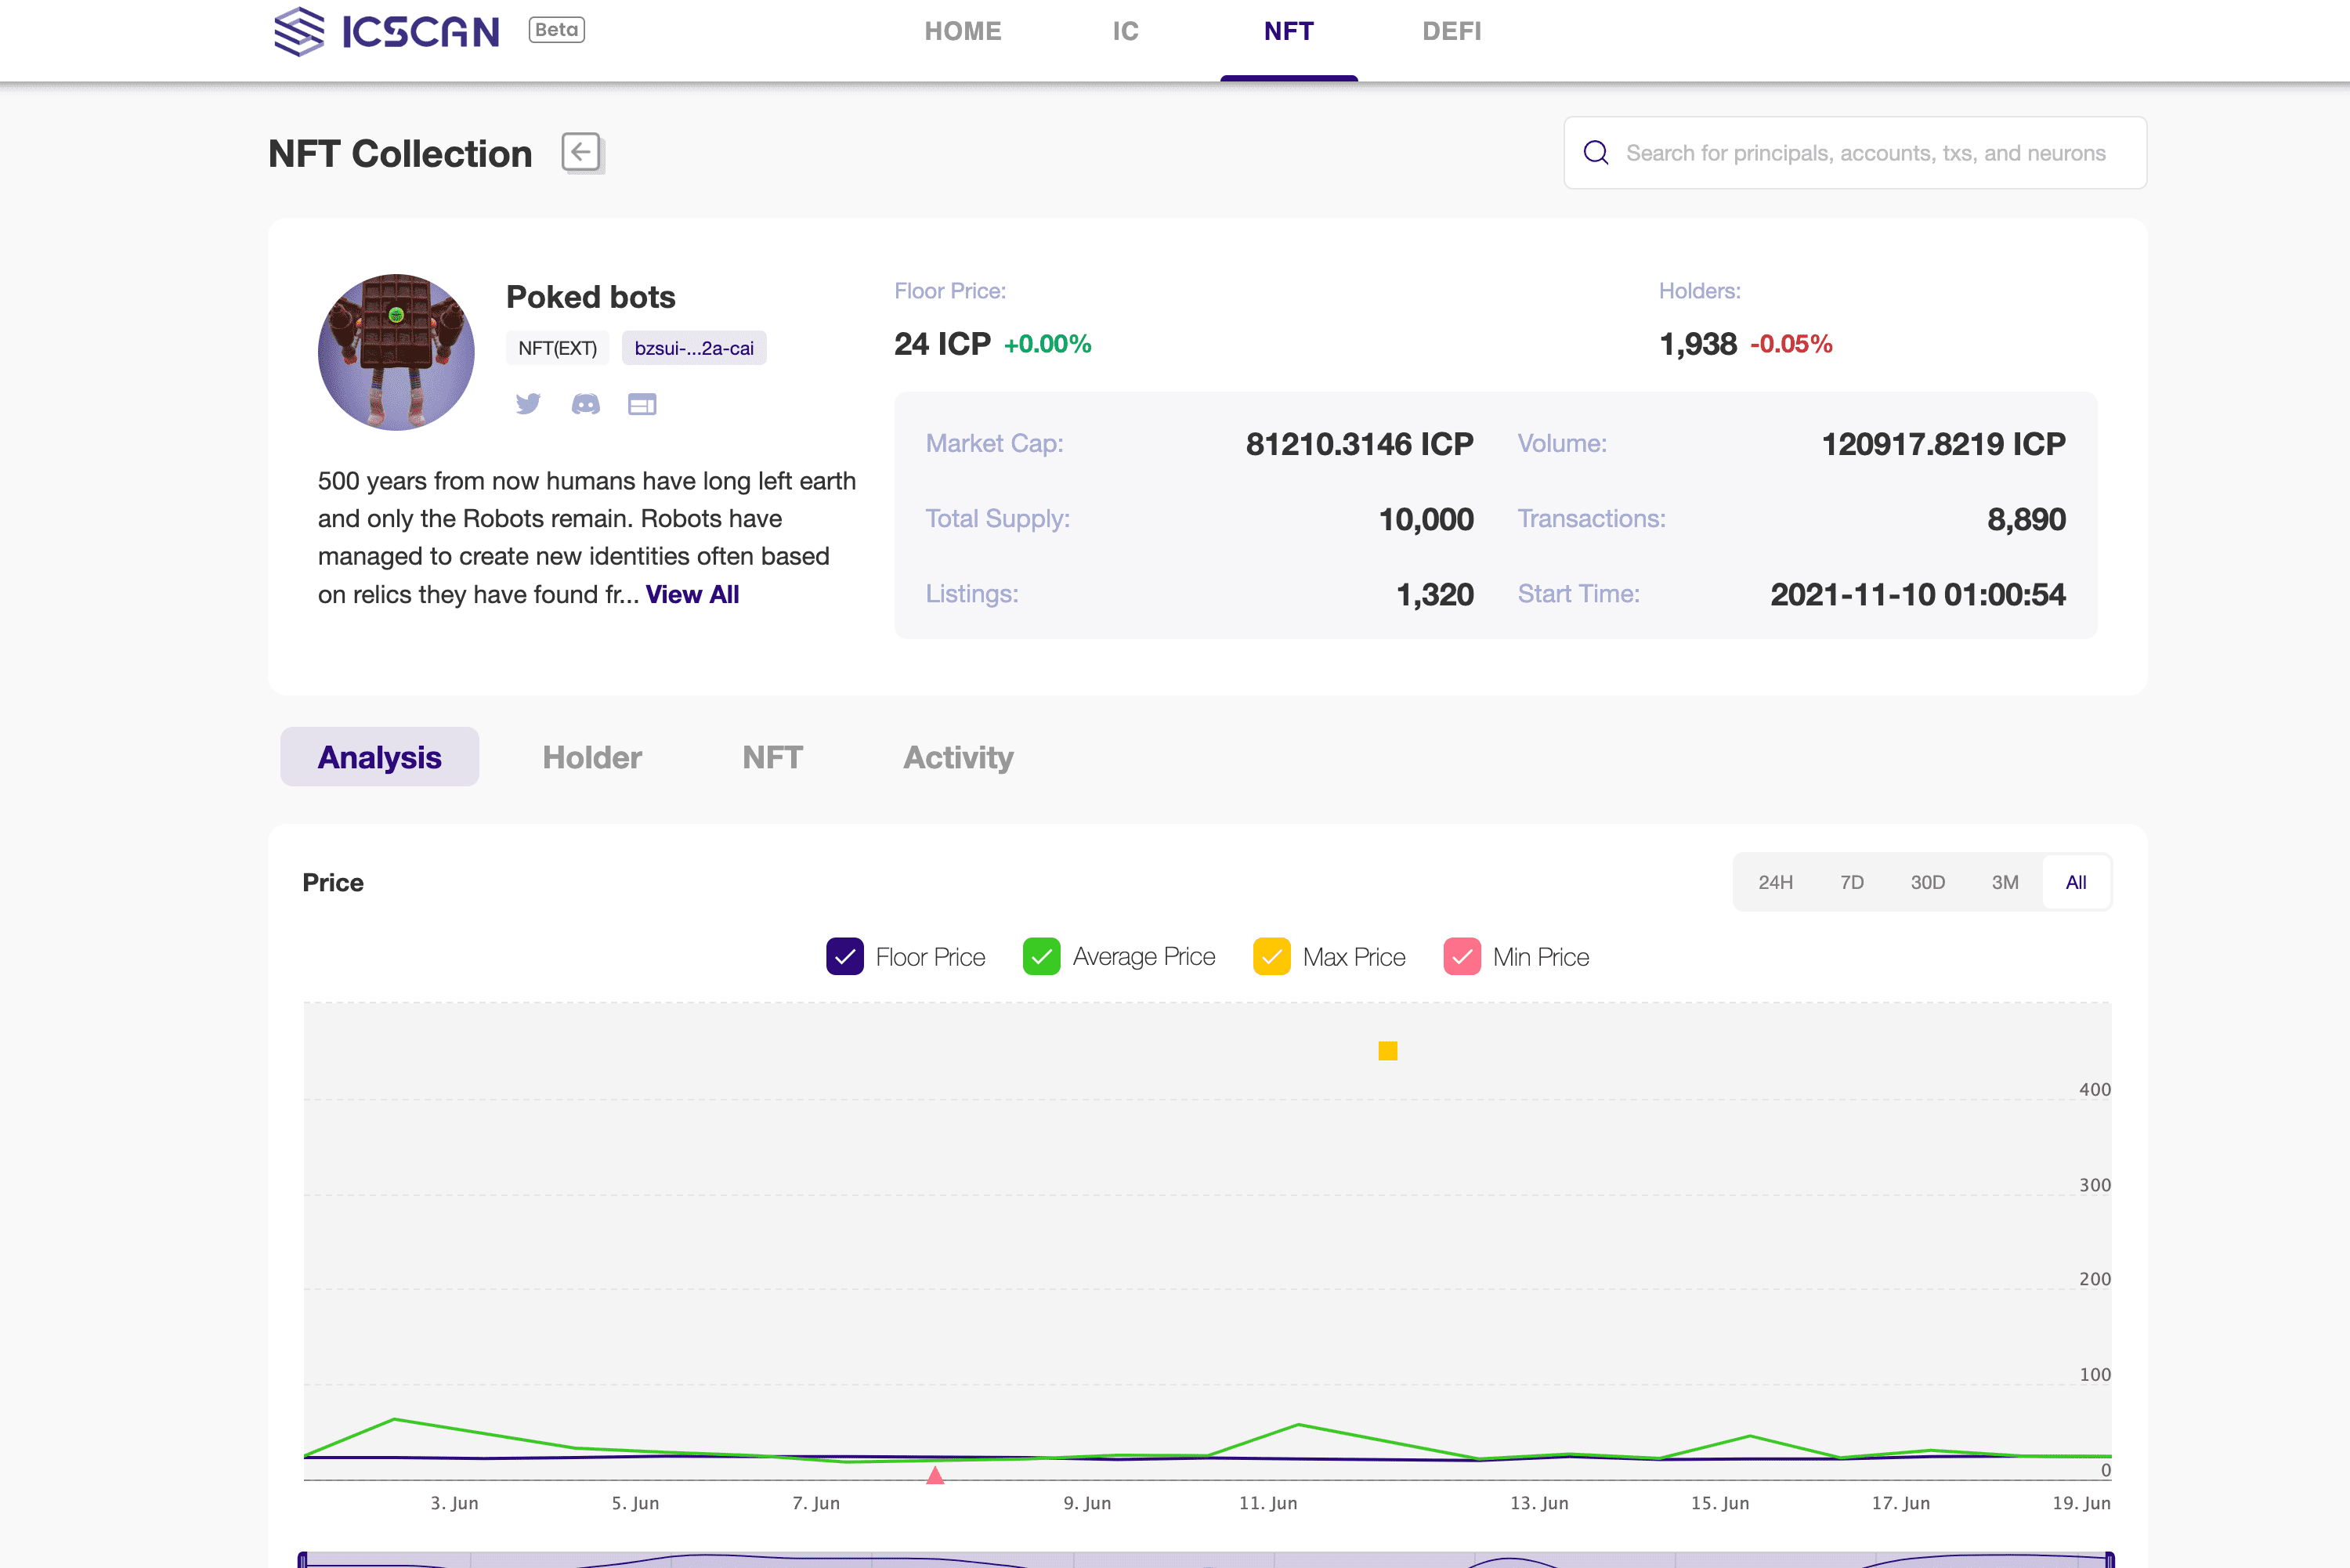
Task: Click the pink min price marker on chart
Action: tap(935, 1475)
